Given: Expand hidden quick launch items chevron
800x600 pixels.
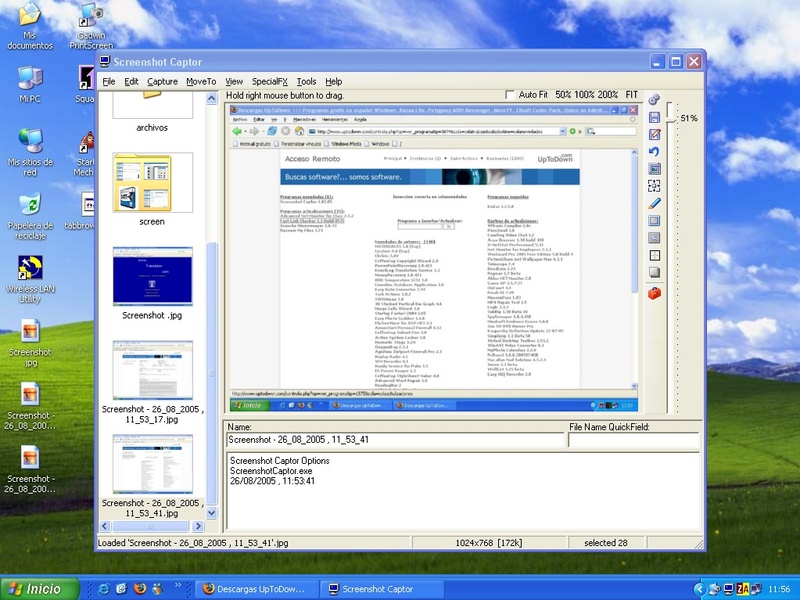Looking at the screenshot, I should pyautogui.click(x=178, y=585).
